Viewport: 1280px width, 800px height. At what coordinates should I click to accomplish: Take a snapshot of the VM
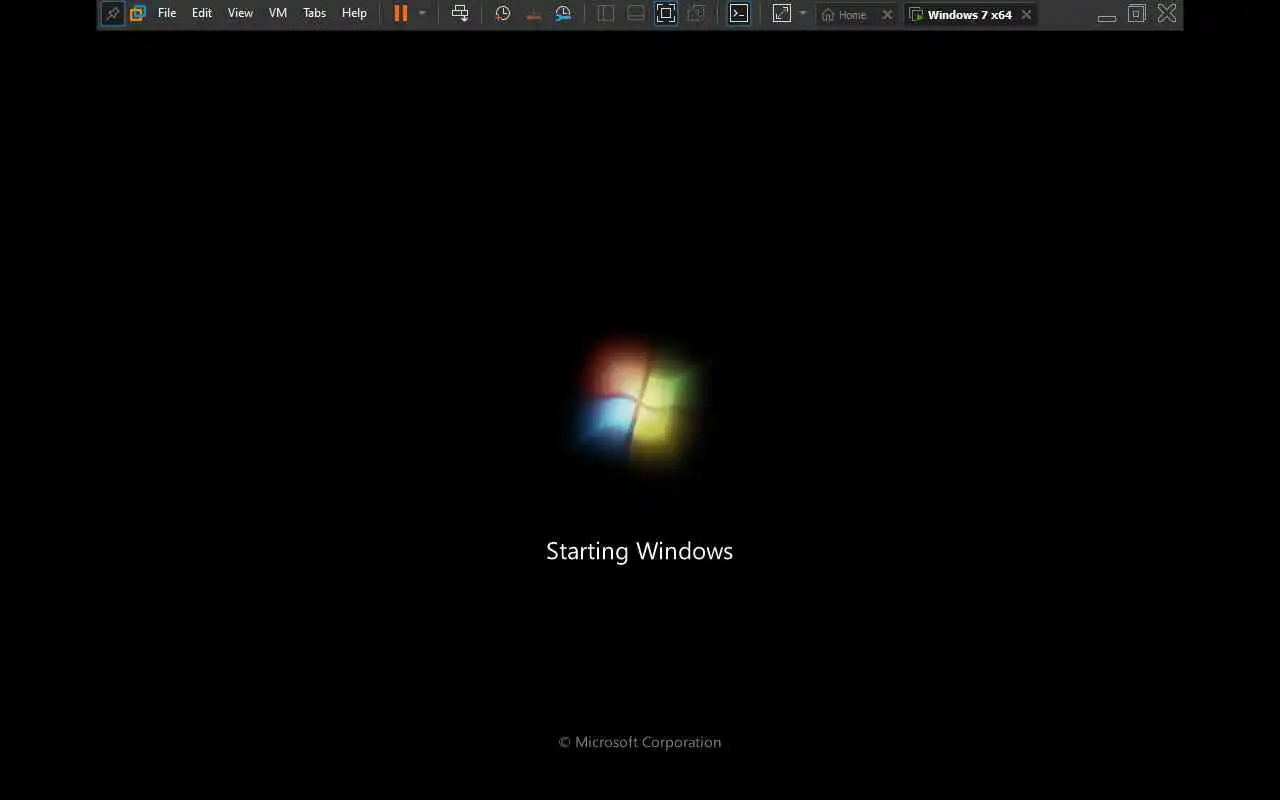tap(503, 14)
